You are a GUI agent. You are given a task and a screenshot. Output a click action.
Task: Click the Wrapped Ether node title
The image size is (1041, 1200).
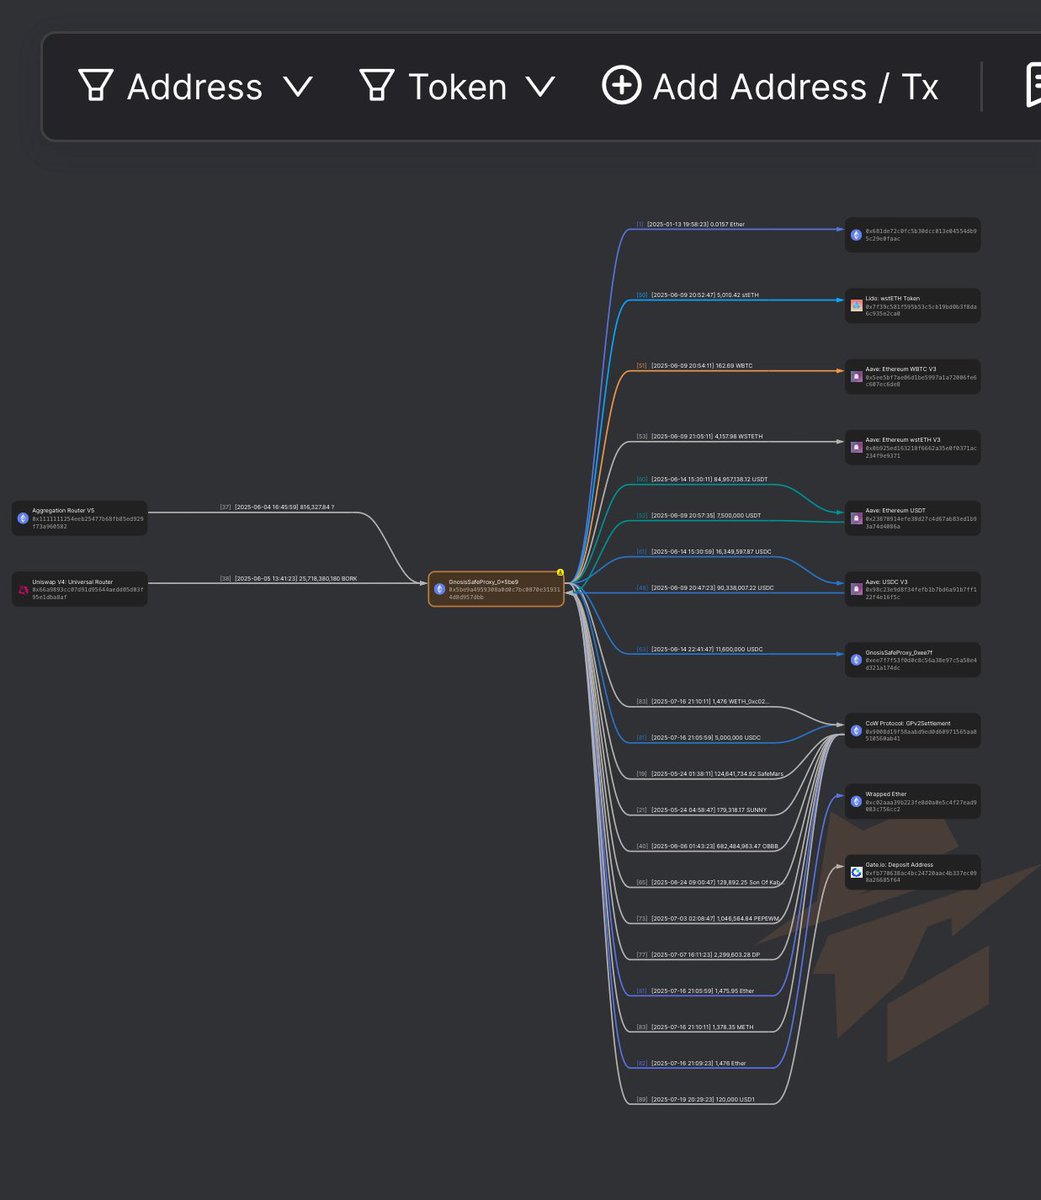pyautogui.click(x=886, y=794)
